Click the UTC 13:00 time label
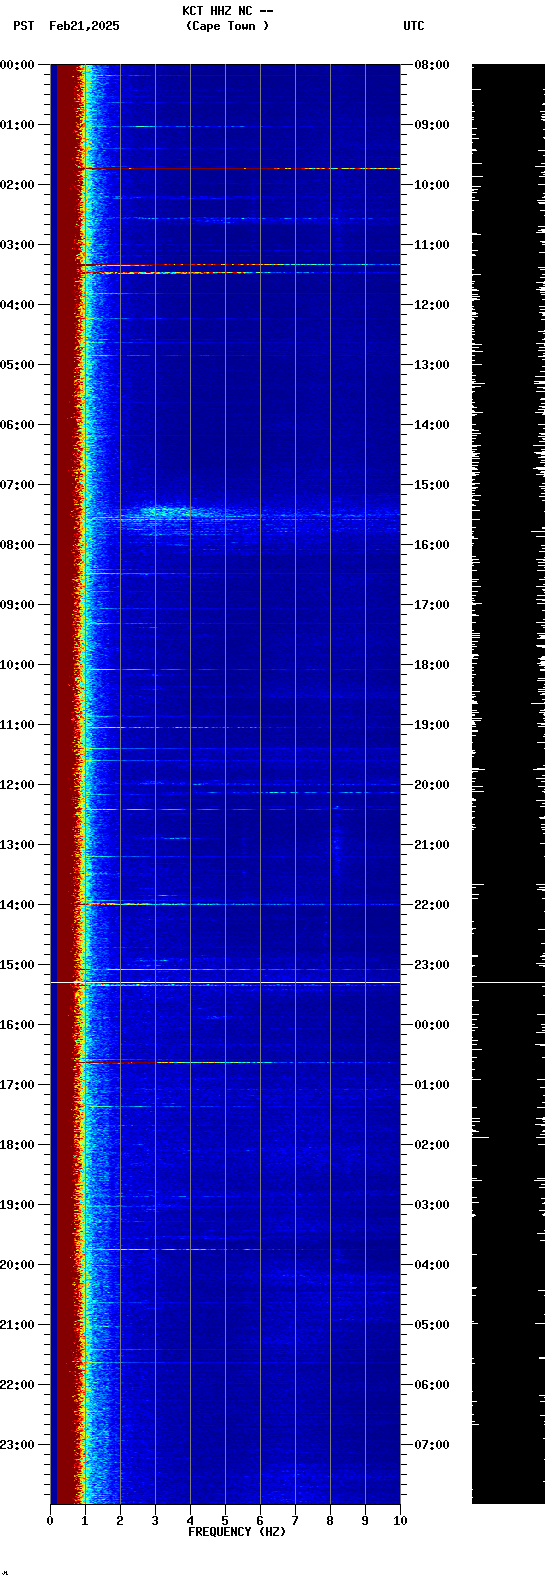The image size is (552, 1584). [x=431, y=365]
